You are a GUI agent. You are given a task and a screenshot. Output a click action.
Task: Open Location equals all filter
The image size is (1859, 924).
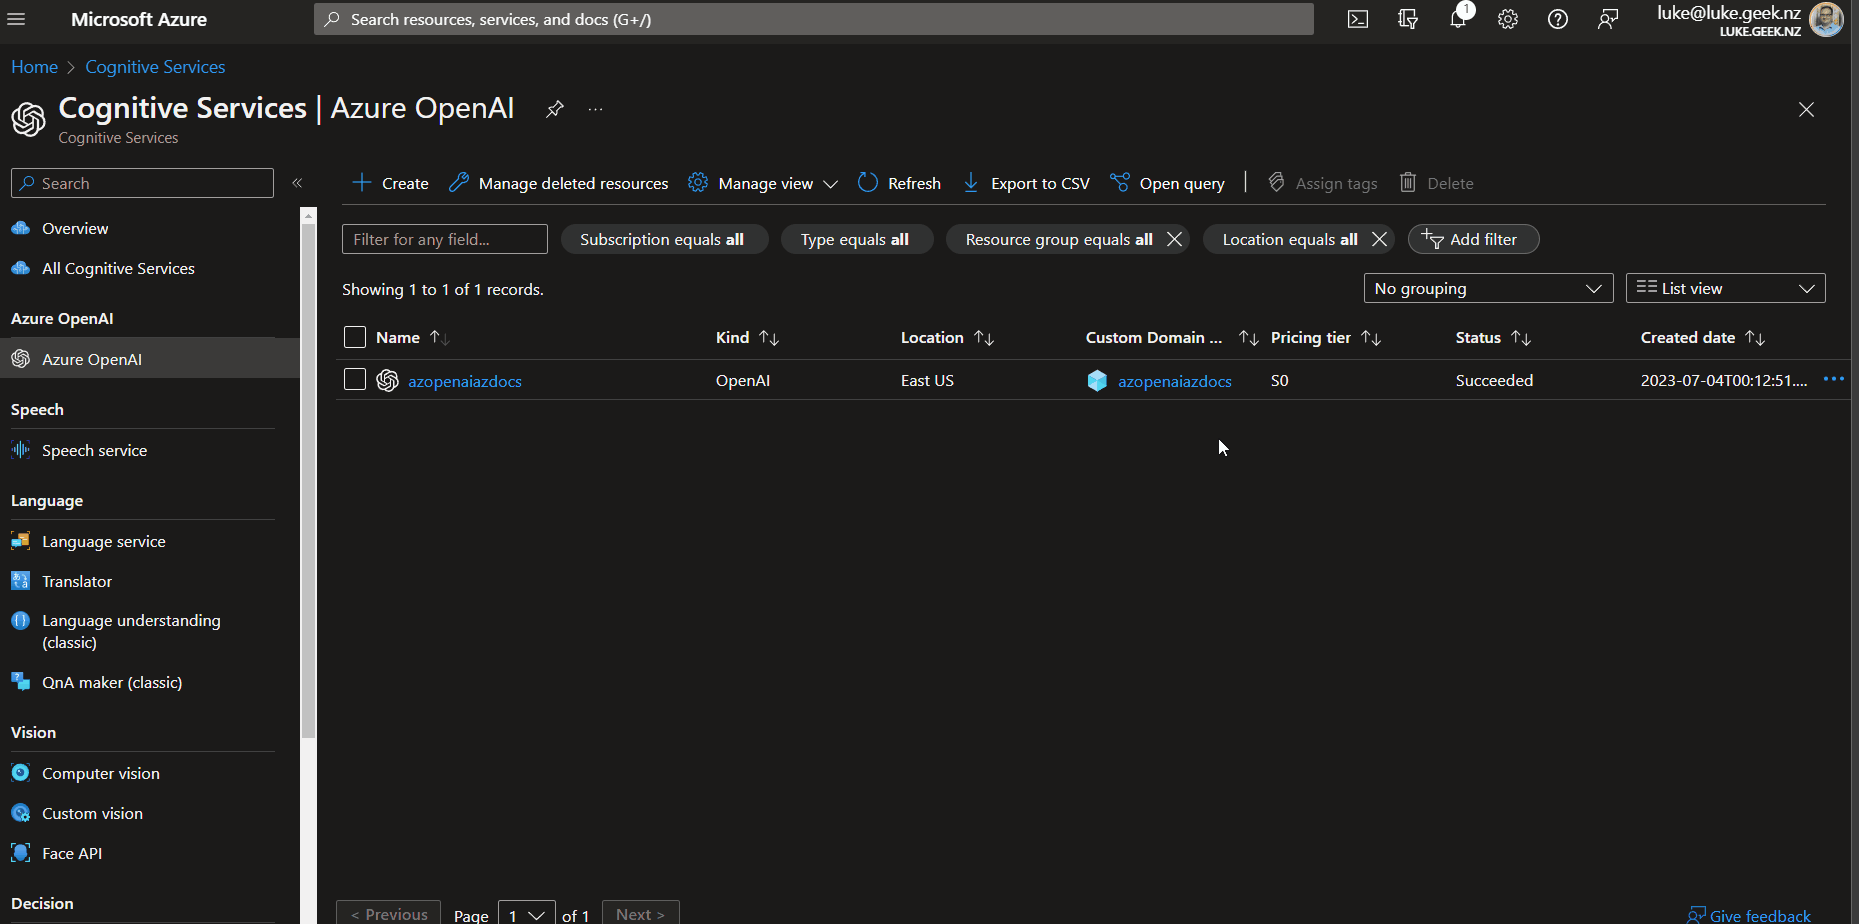click(x=1289, y=239)
